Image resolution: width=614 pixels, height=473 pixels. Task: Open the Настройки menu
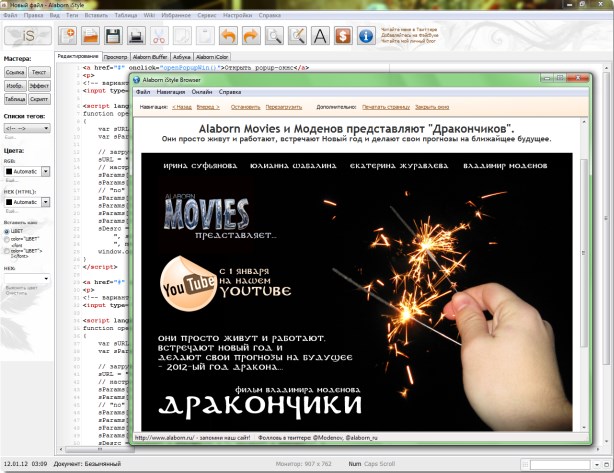[x=238, y=15]
